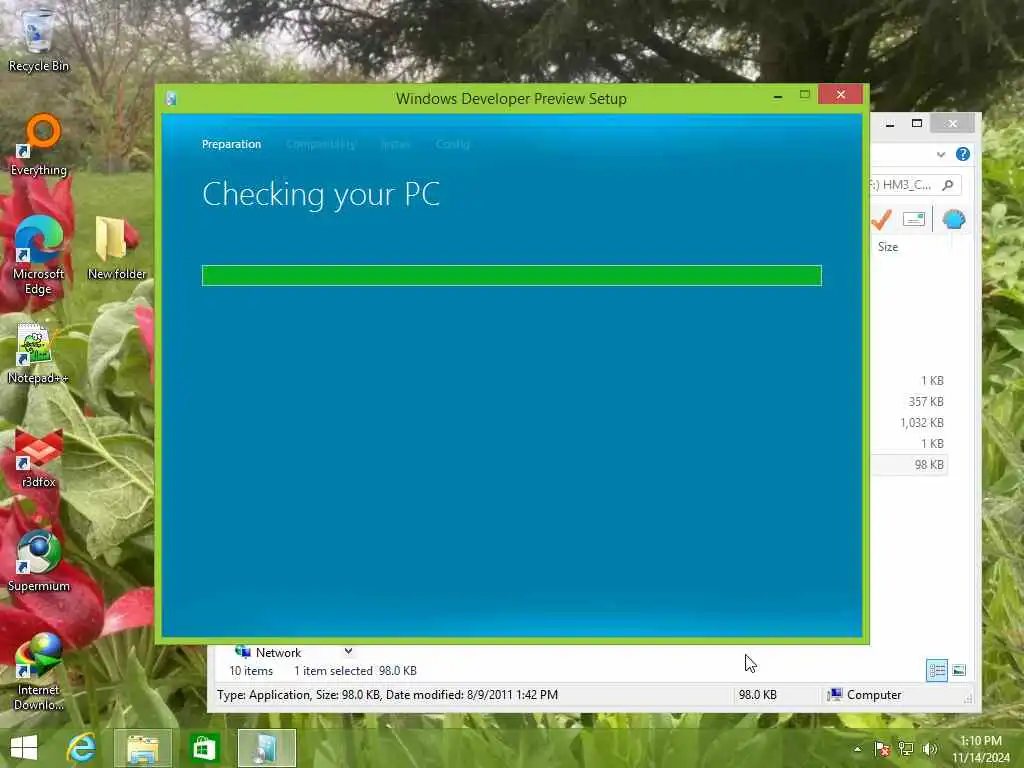Click the blue shell toolbar icon in Explorer

coord(953,219)
